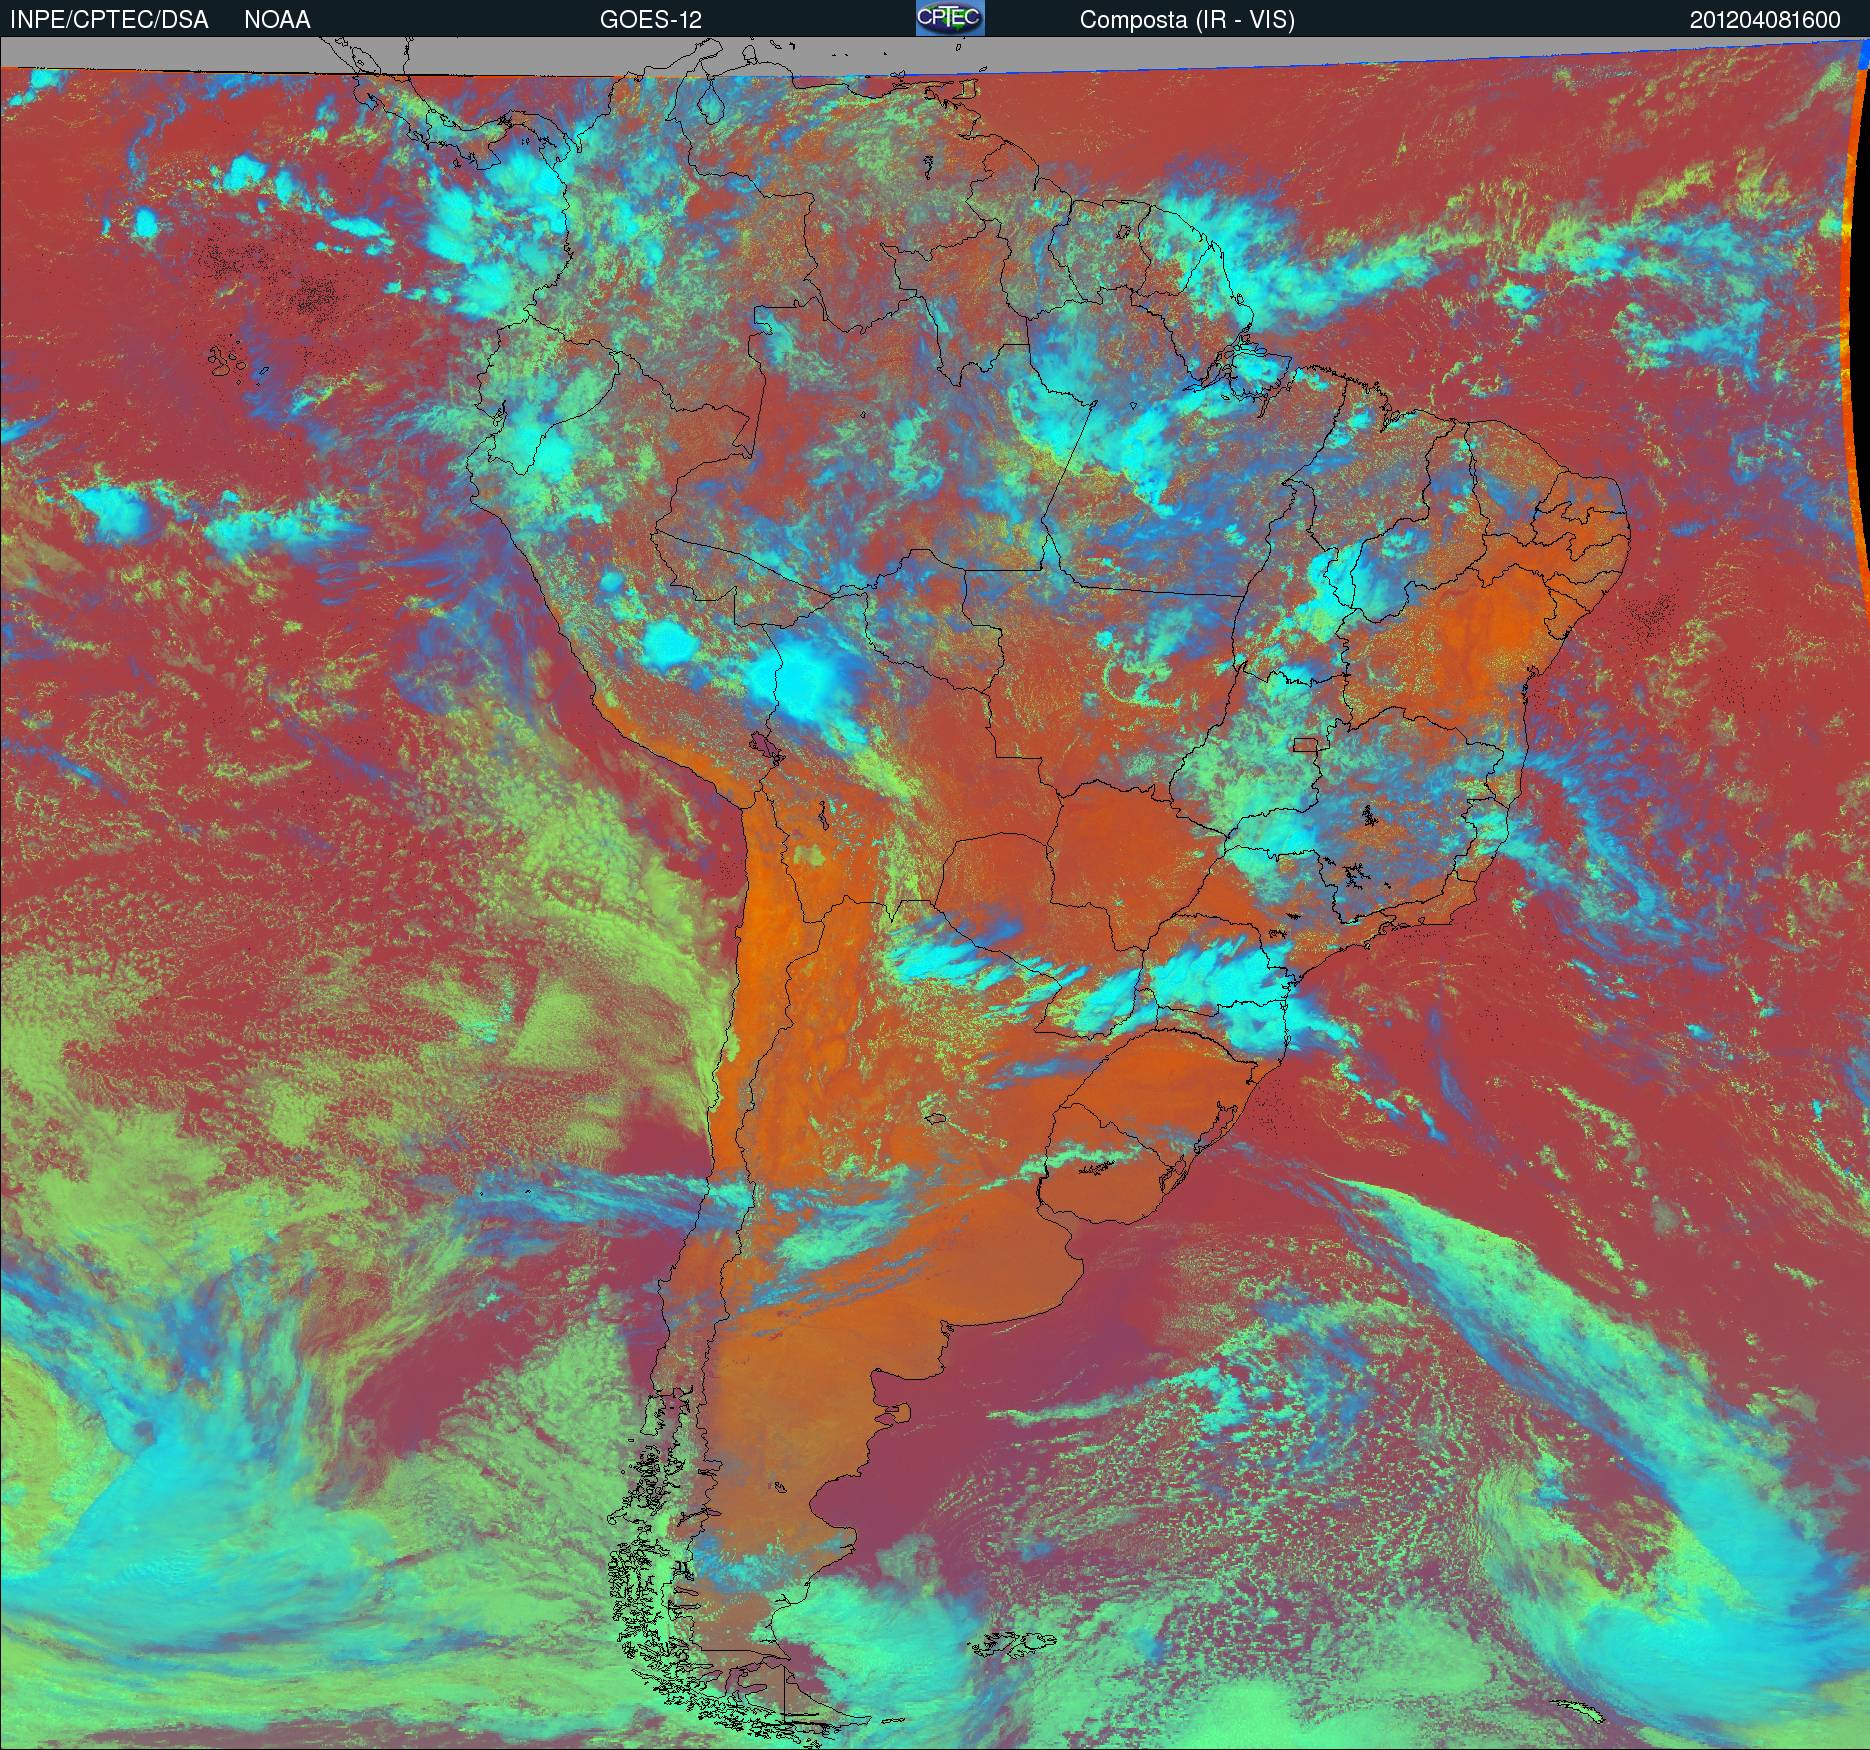Click the Composta (IR - VIS) title

(1187, 20)
